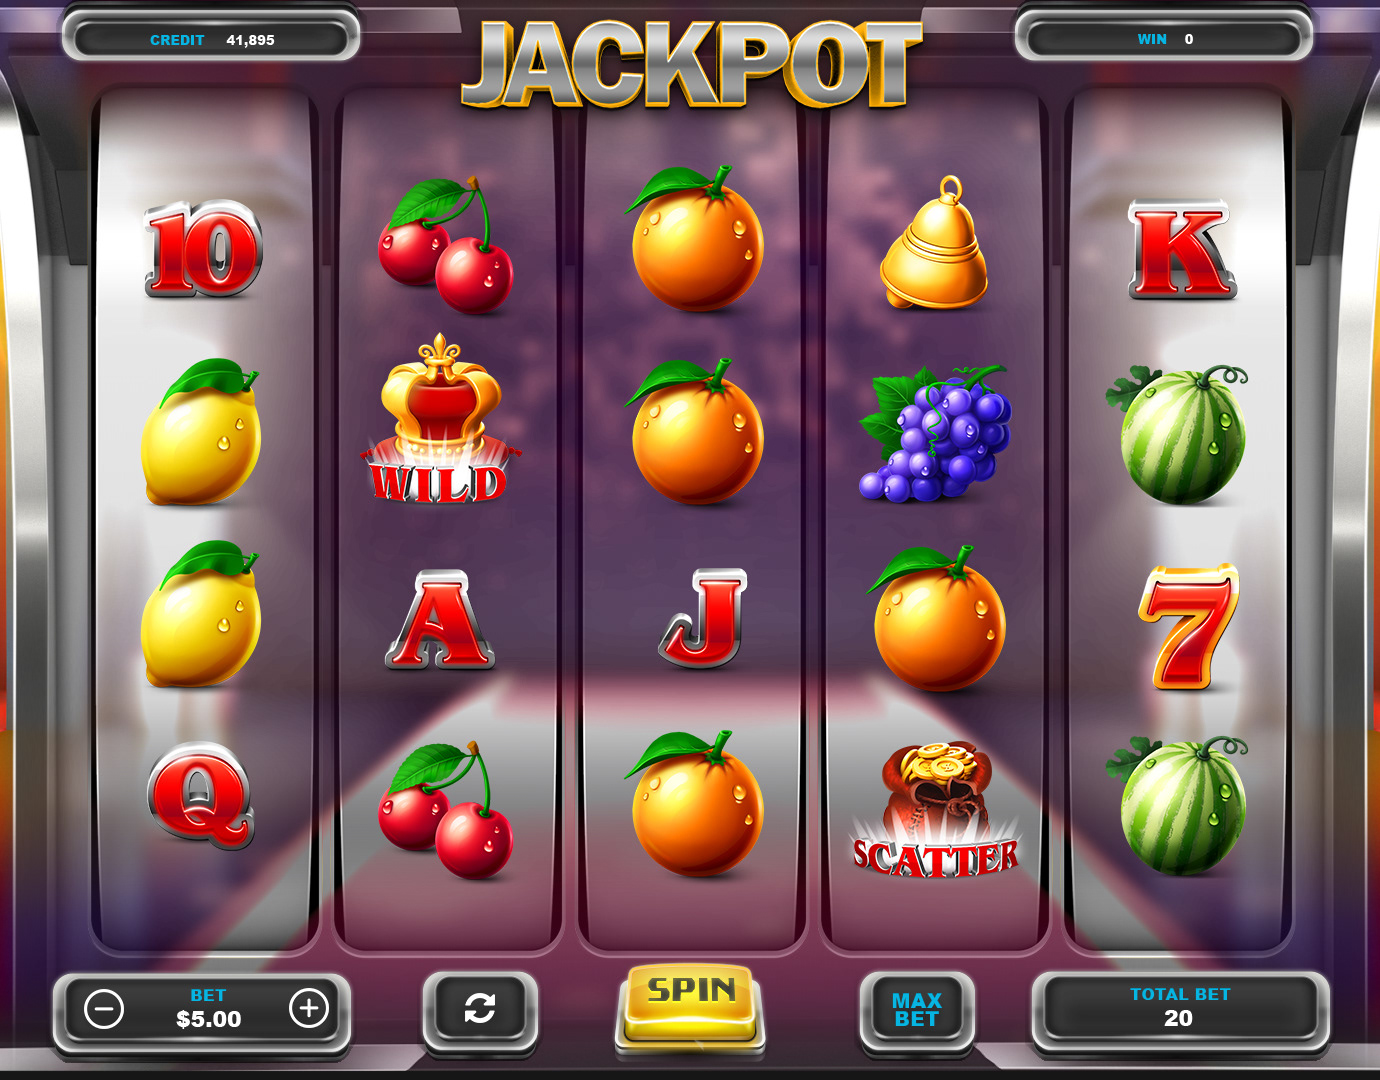Image resolution: width=1380 pixels, height=1080 pixels.
Task: Click the CREDIT balance display
Action: [x=211, y=40]
